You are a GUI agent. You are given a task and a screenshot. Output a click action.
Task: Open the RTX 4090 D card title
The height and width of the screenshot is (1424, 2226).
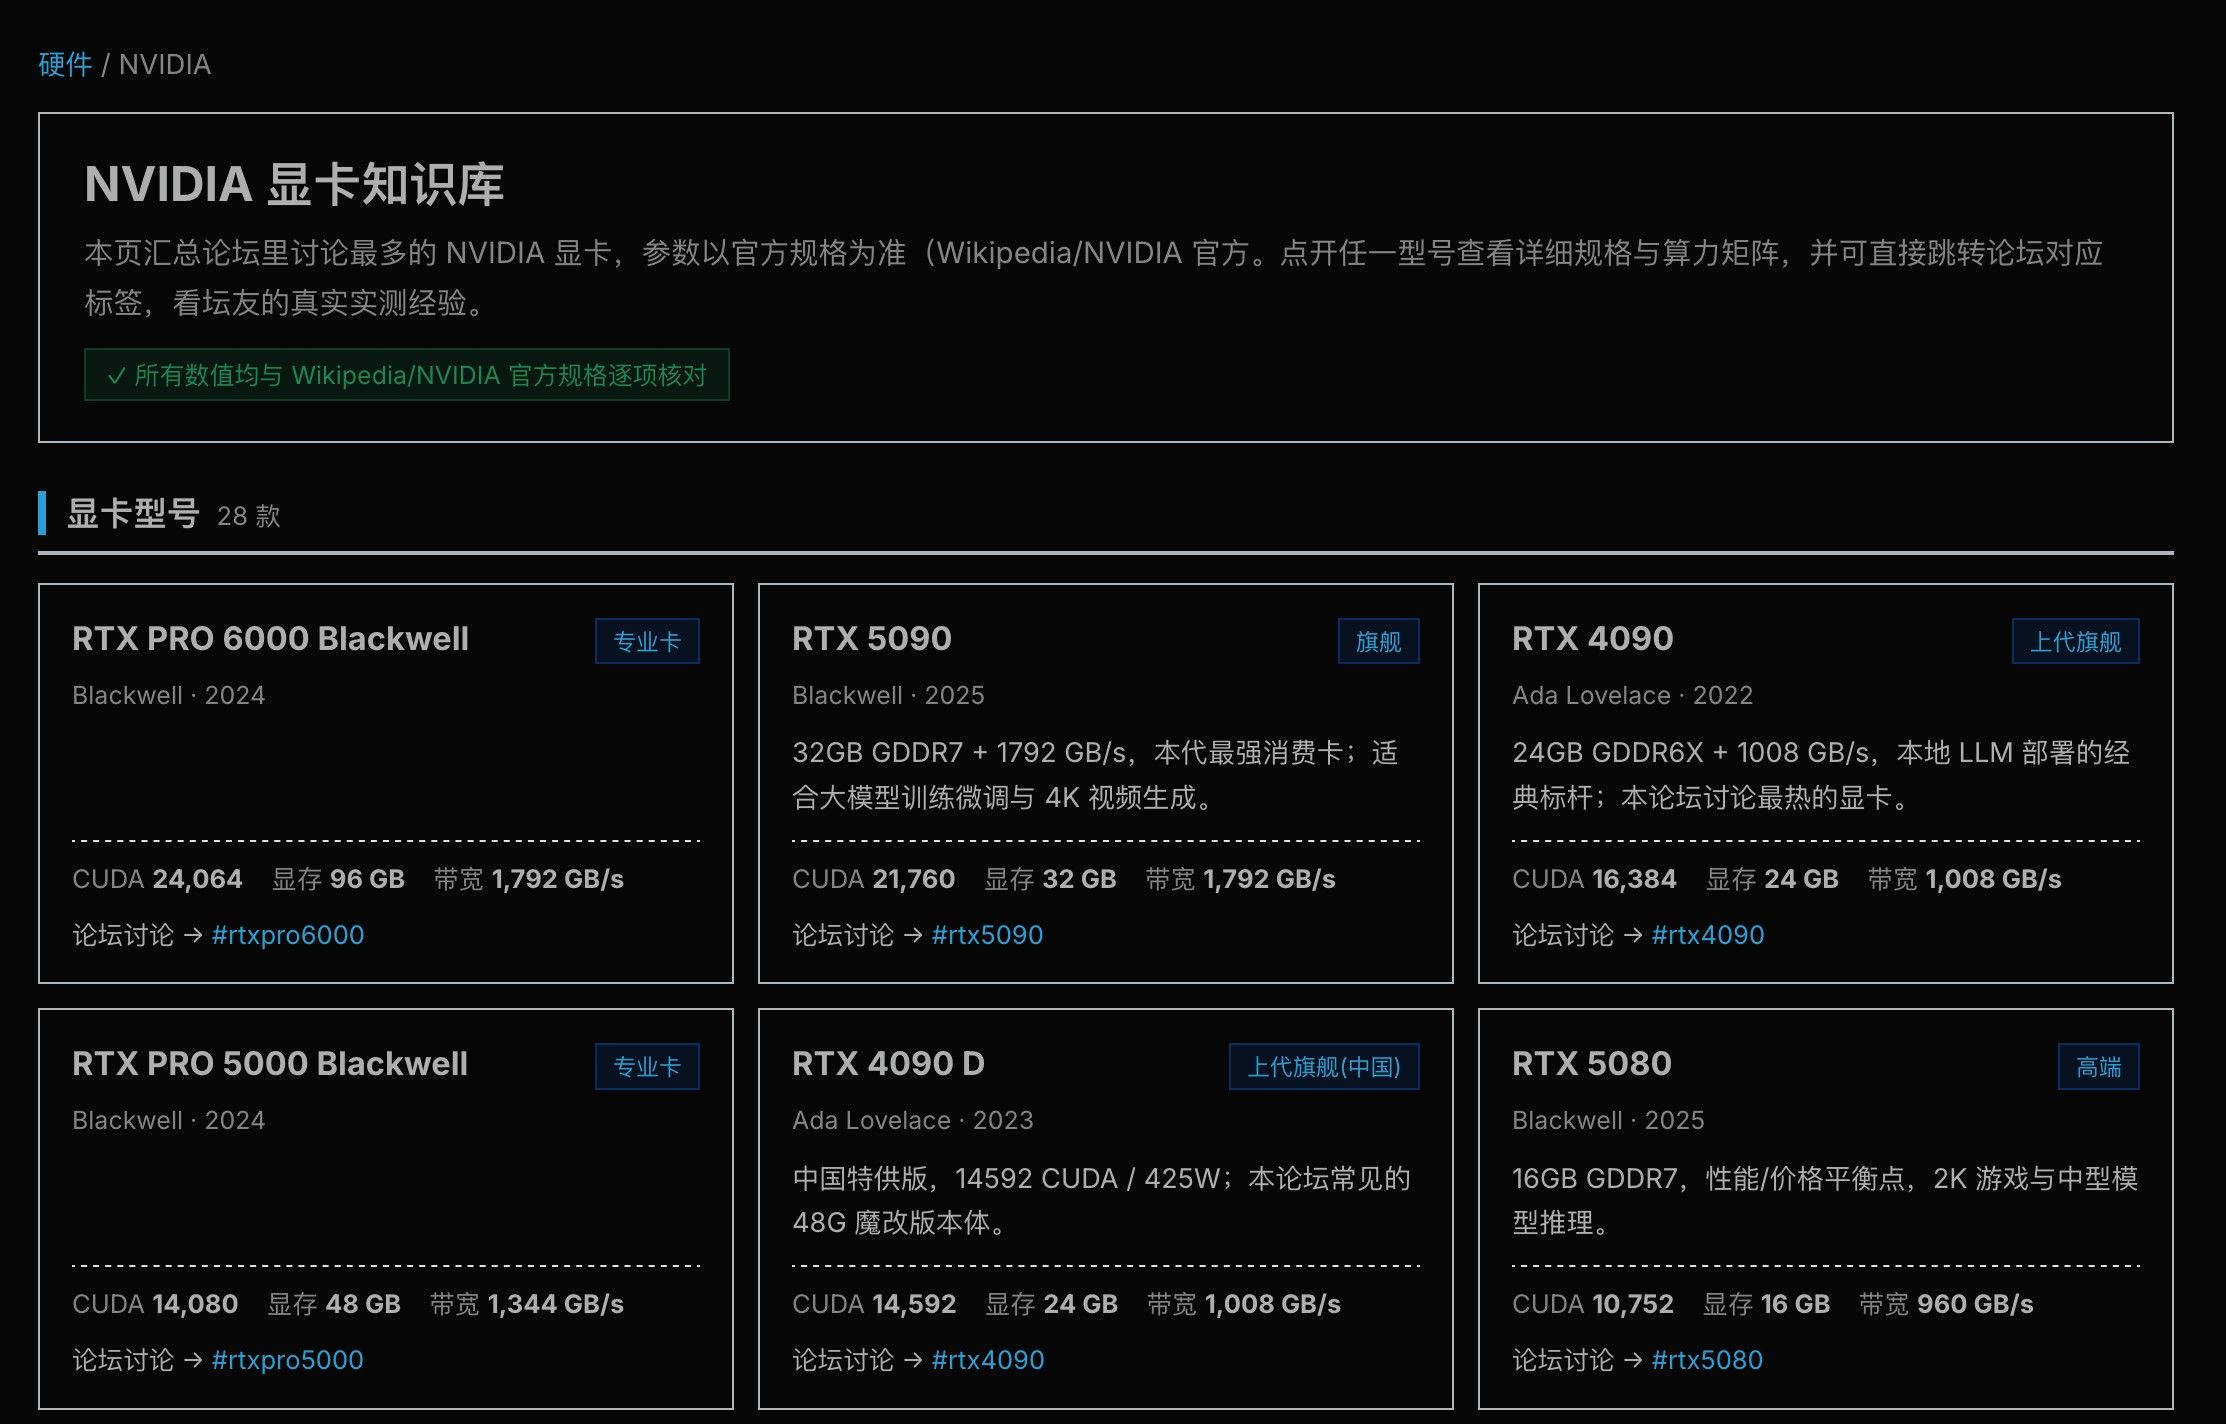click(x=888, y=1063)
